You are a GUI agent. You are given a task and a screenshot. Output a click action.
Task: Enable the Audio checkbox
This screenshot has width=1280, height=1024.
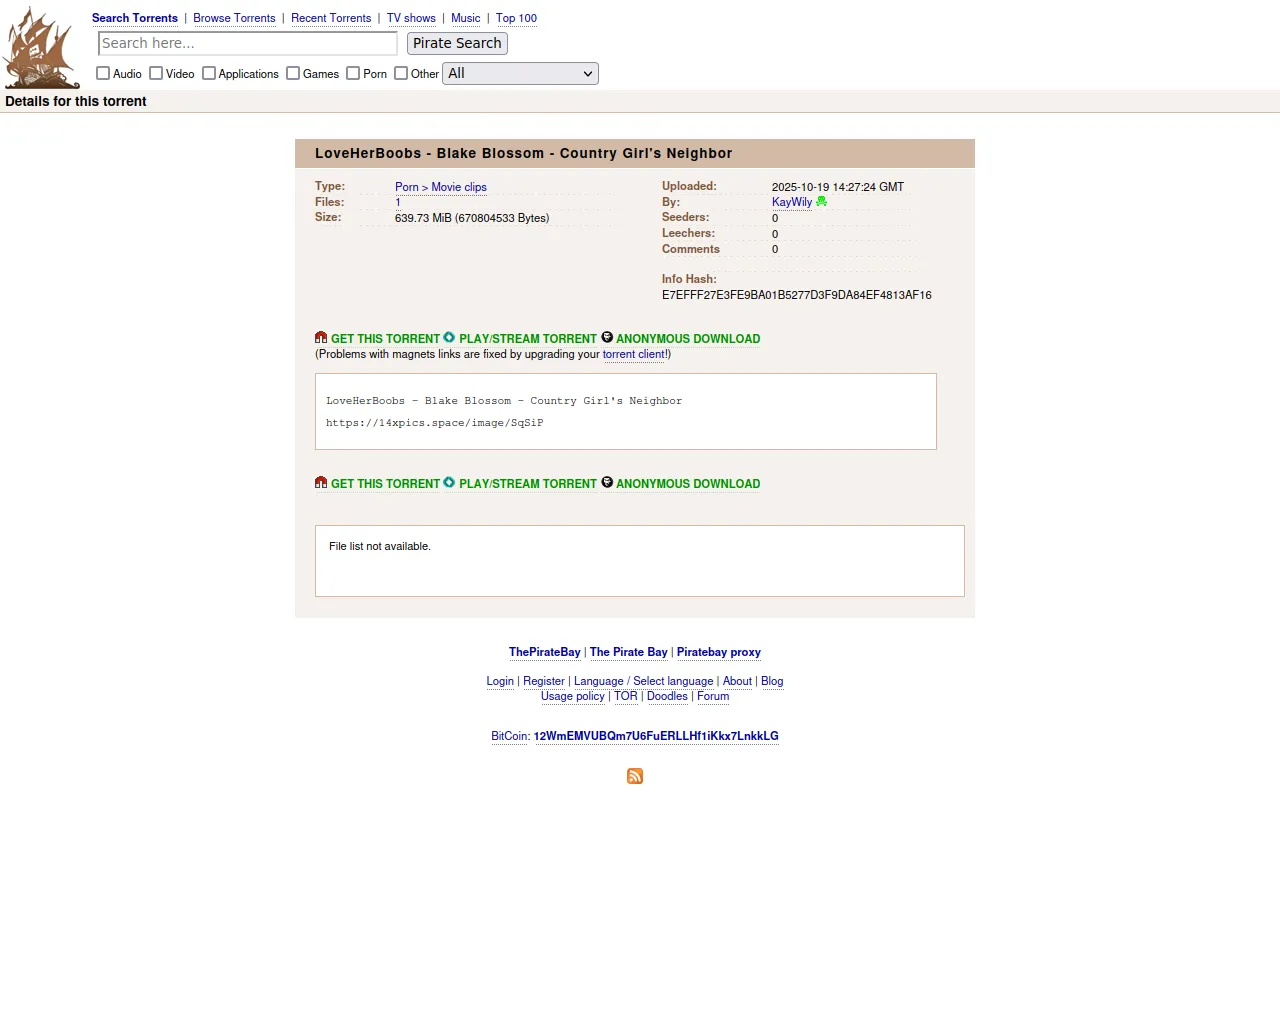tap(103, 73)
